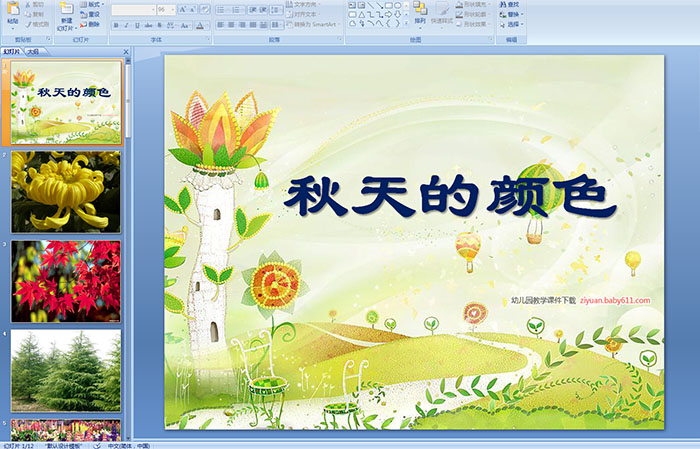Click the font color A swatch

coord(200,25)
